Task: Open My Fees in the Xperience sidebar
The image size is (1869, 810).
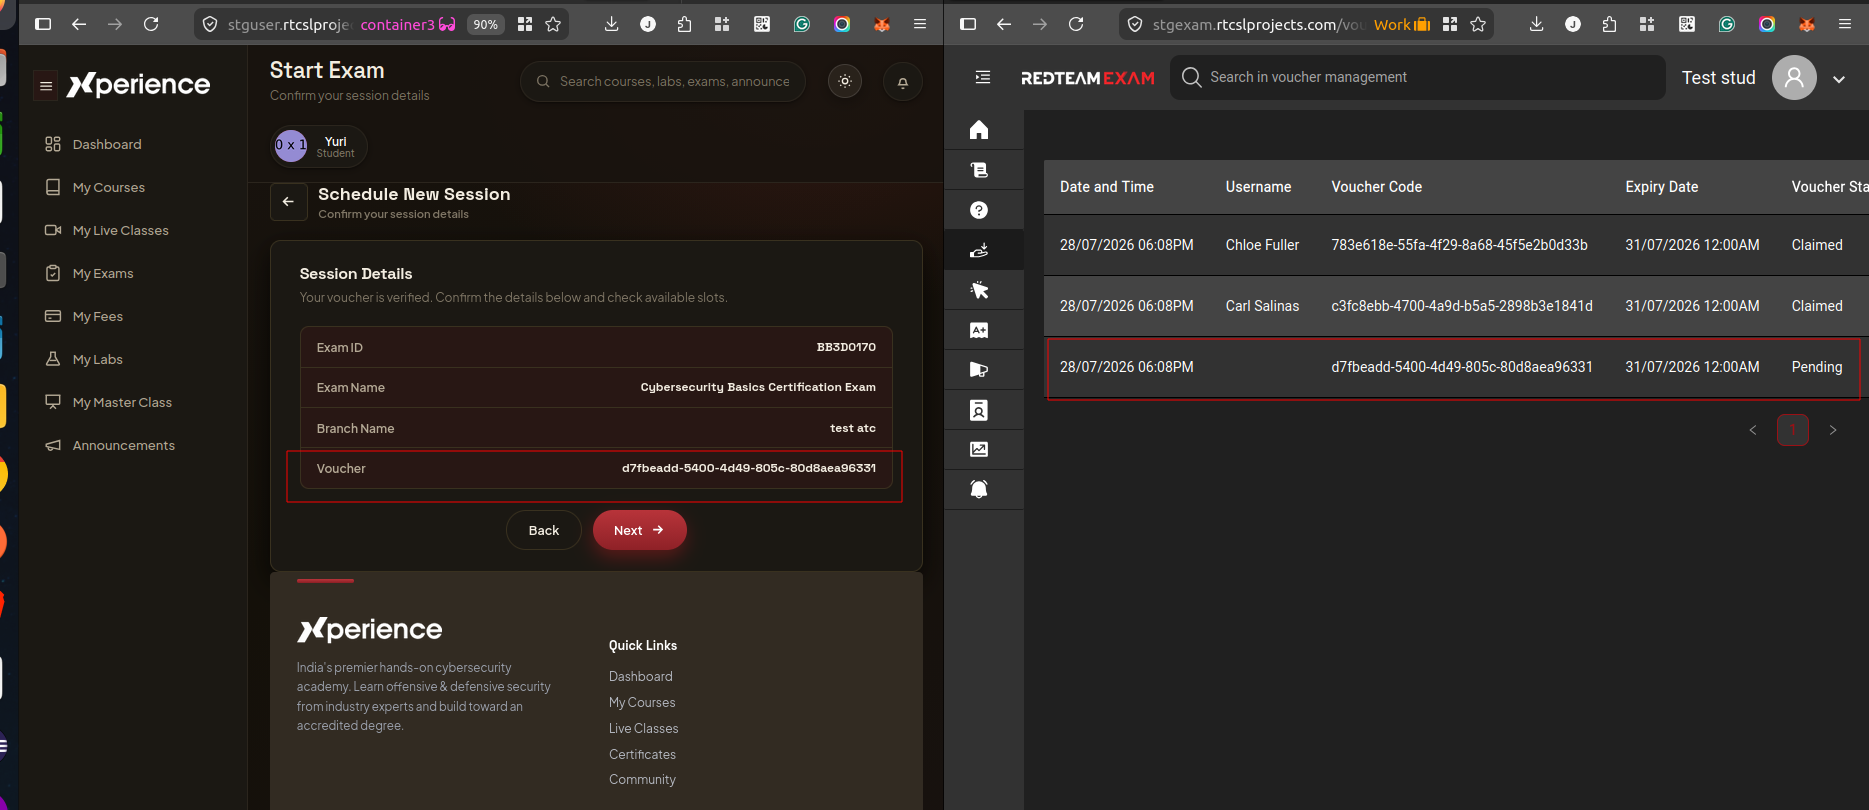Action: pyautogui.click(x=98, y=317)
